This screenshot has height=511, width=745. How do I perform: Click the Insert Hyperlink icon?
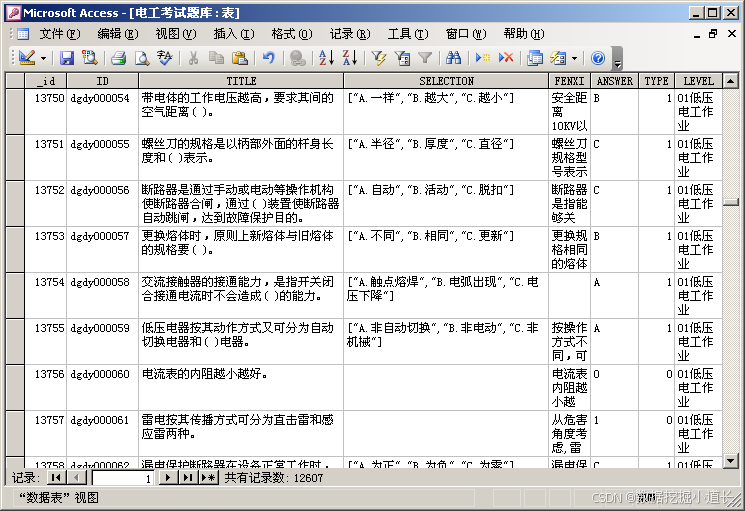pyautogui.click(x=297, y=58)
